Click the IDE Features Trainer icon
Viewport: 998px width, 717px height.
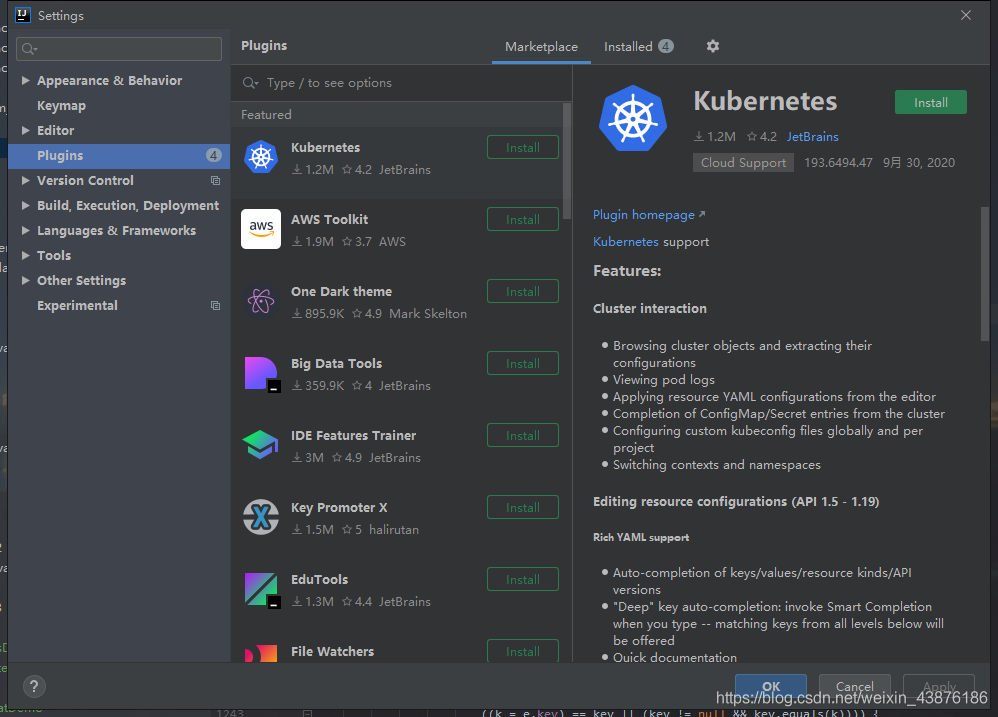tap(261, 445)
